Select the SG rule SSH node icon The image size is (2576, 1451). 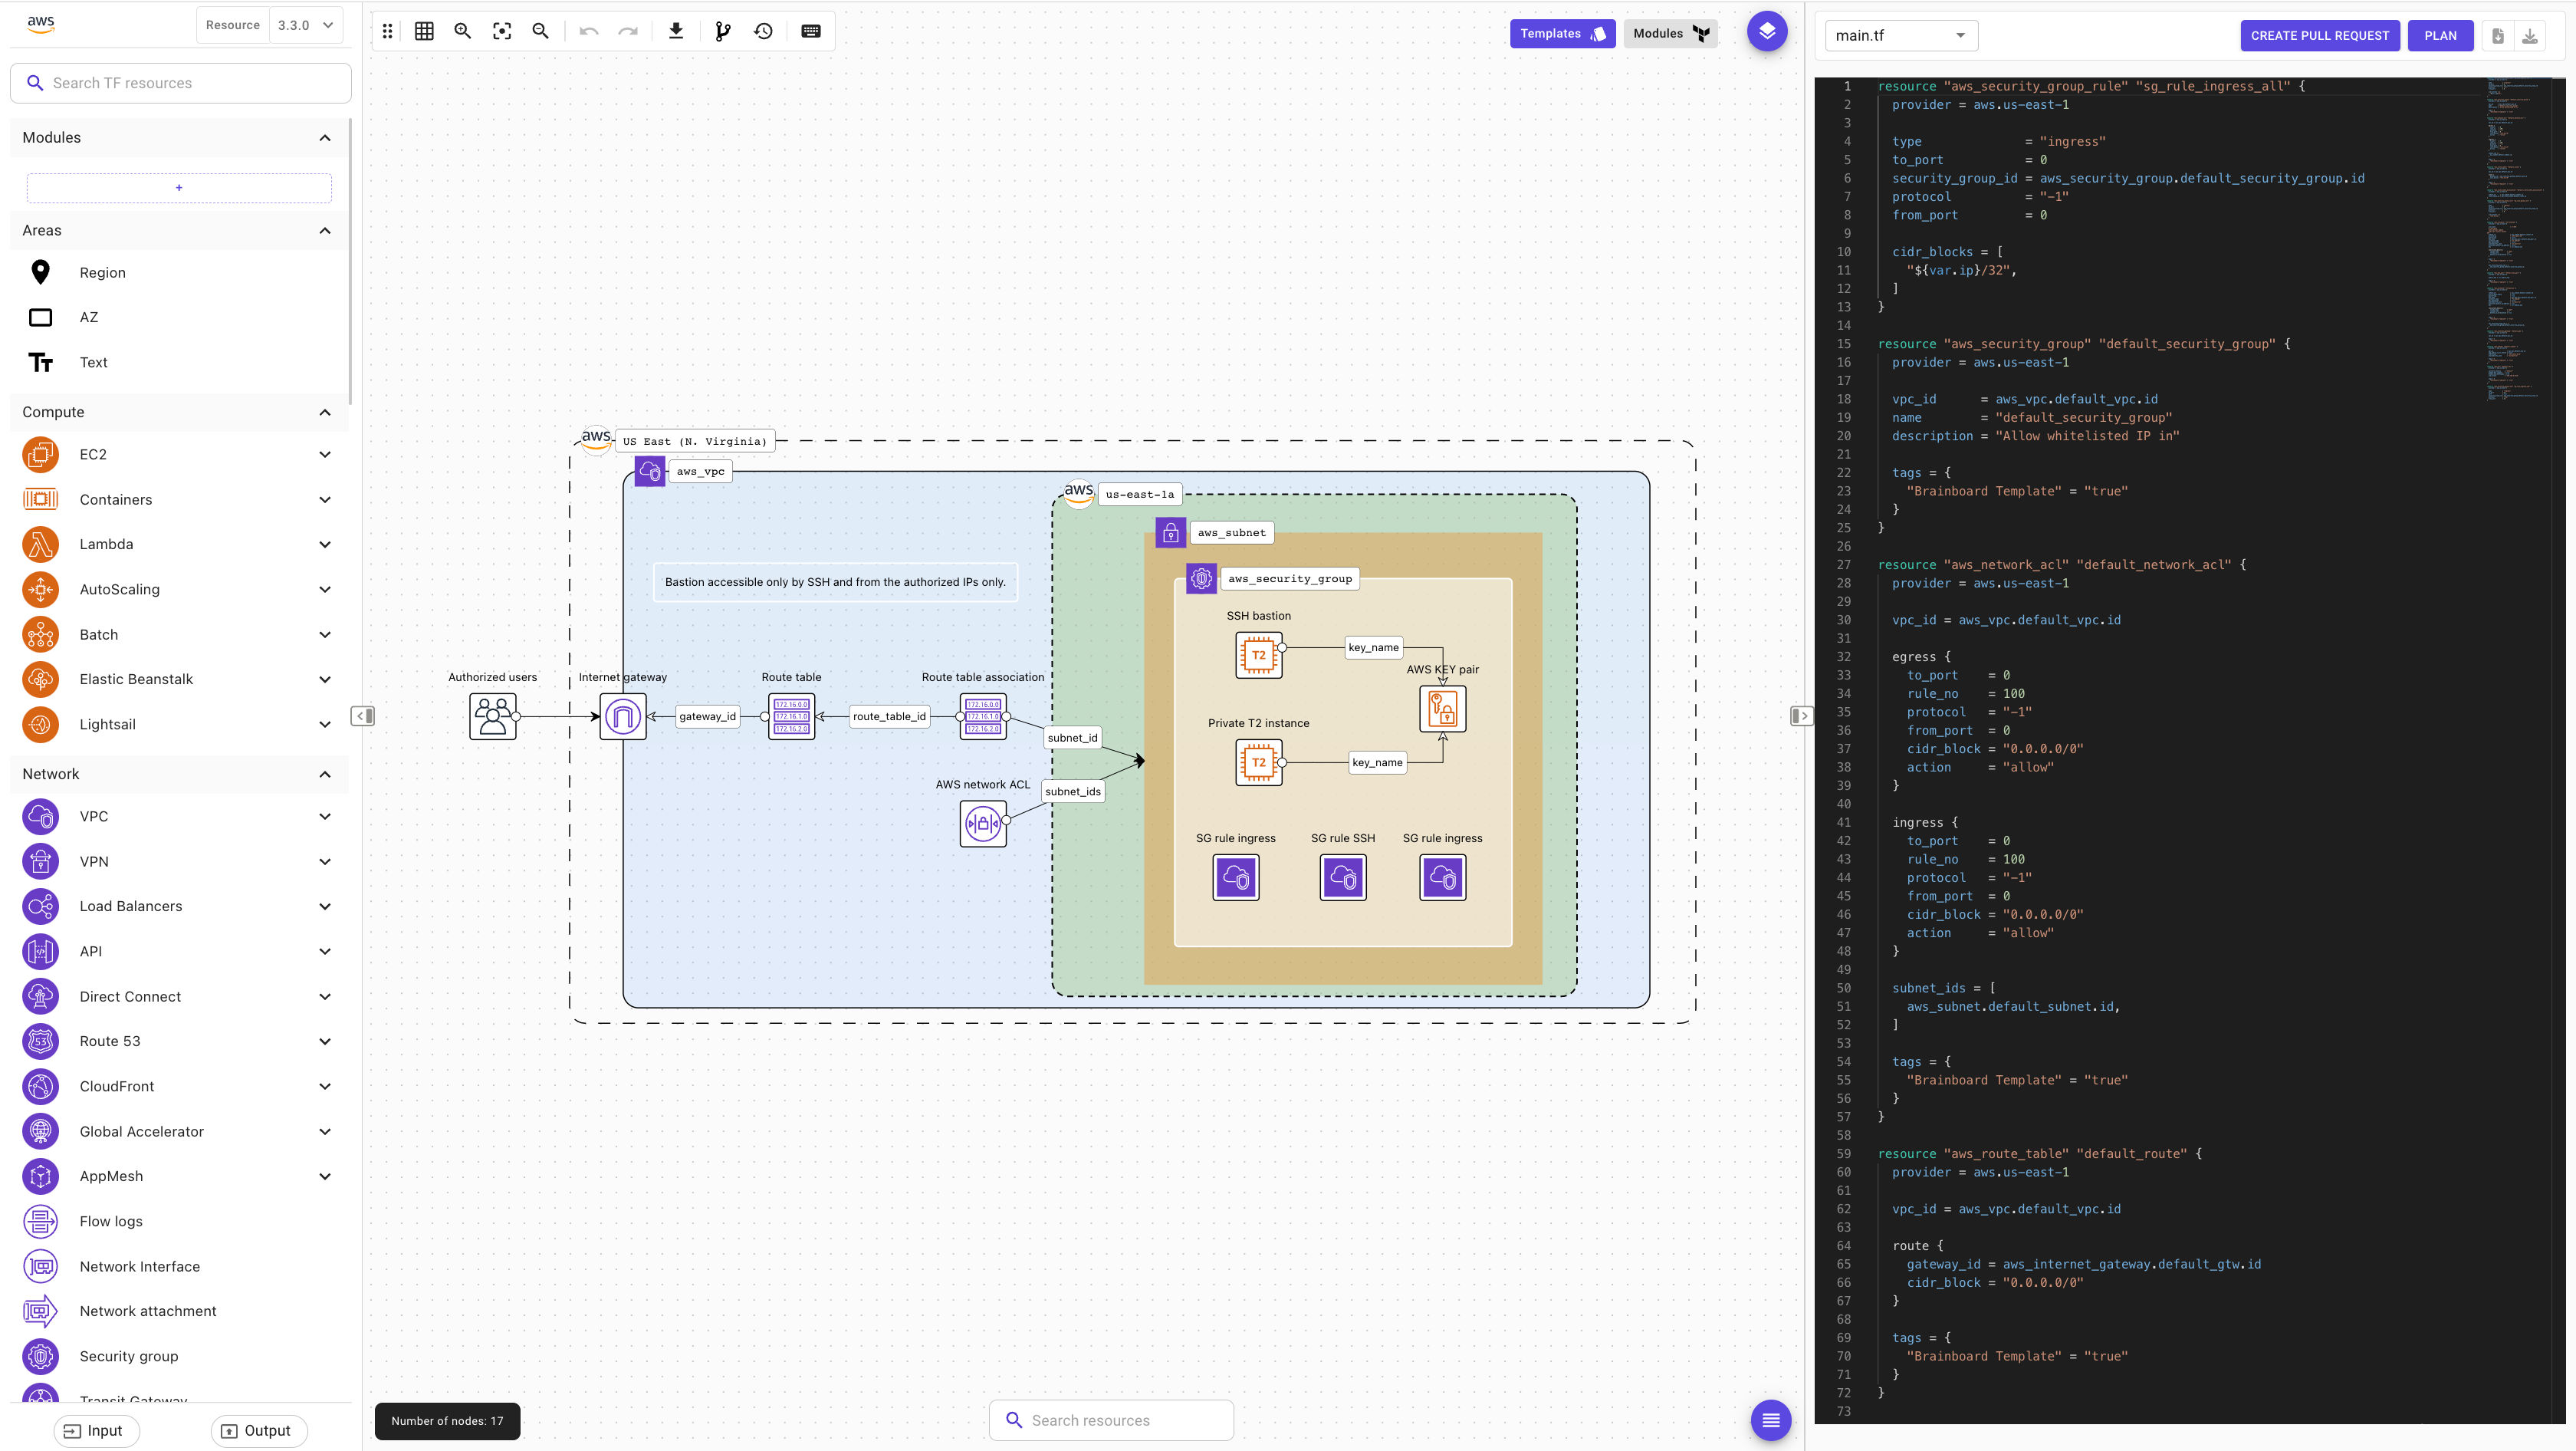tap(1343, 877)
